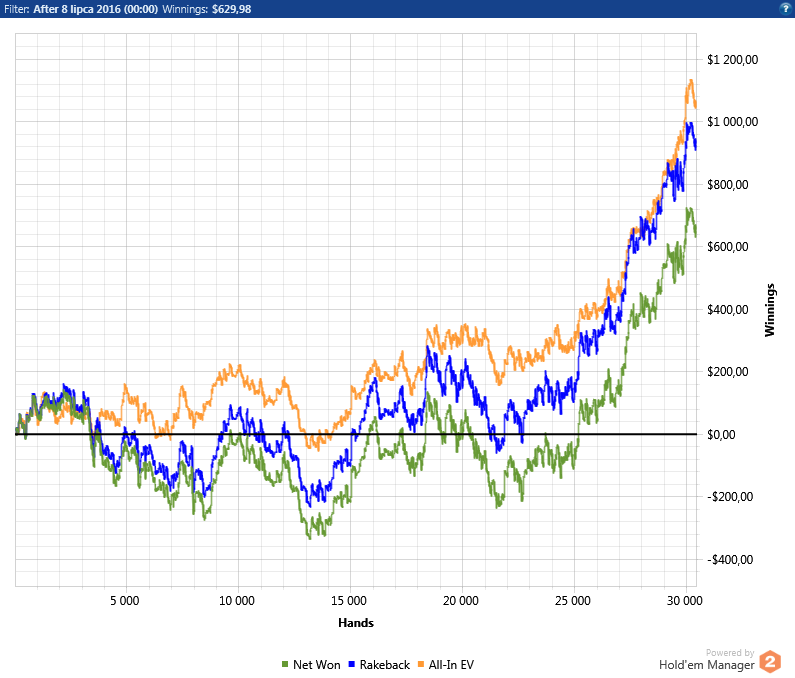Click the 30 000 hands axis label
This screenshot has height=678, width=795.
[x=685, y=601]
